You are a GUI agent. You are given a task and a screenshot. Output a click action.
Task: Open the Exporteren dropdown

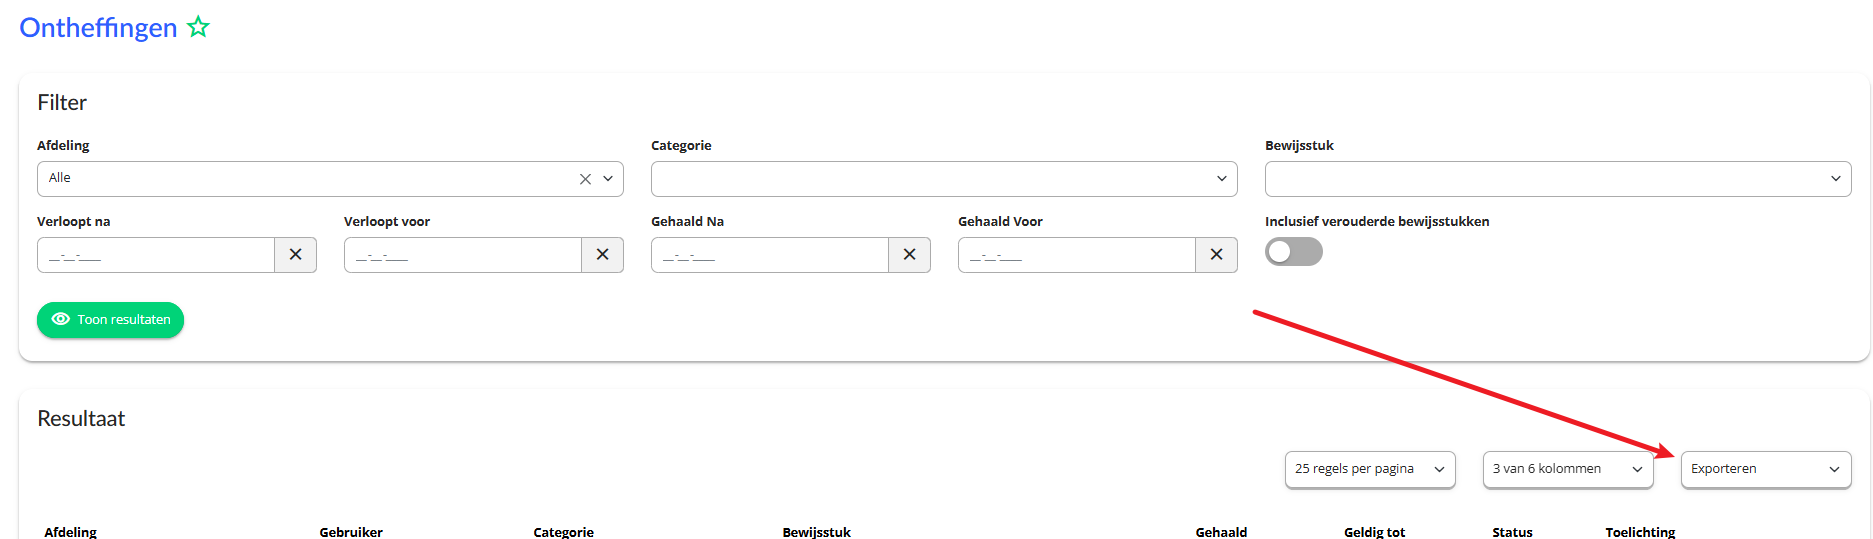point(1766,469)
